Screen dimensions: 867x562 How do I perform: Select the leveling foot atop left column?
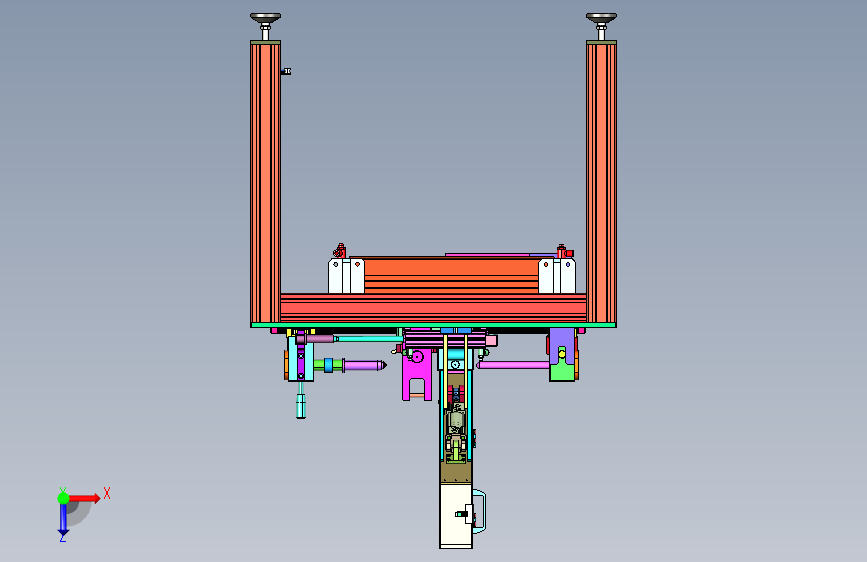coord(265,27)
